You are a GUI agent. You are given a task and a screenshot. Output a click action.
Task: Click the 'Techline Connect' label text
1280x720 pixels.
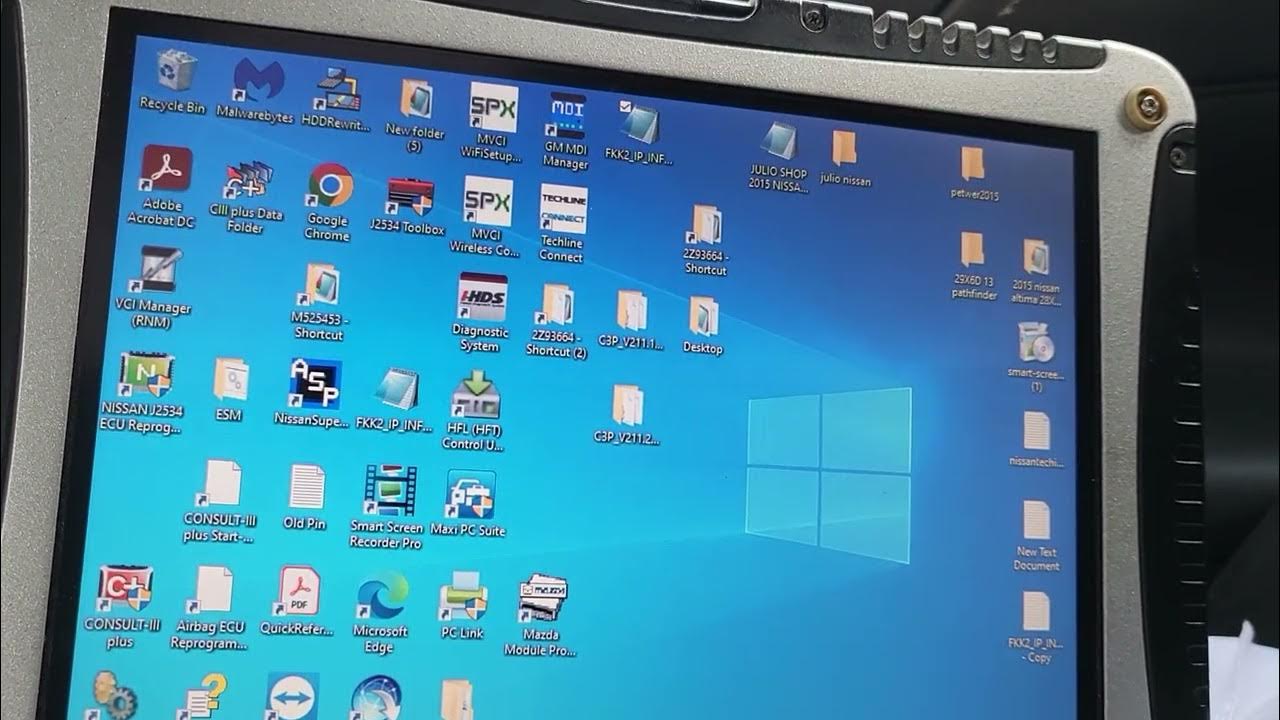561,249
